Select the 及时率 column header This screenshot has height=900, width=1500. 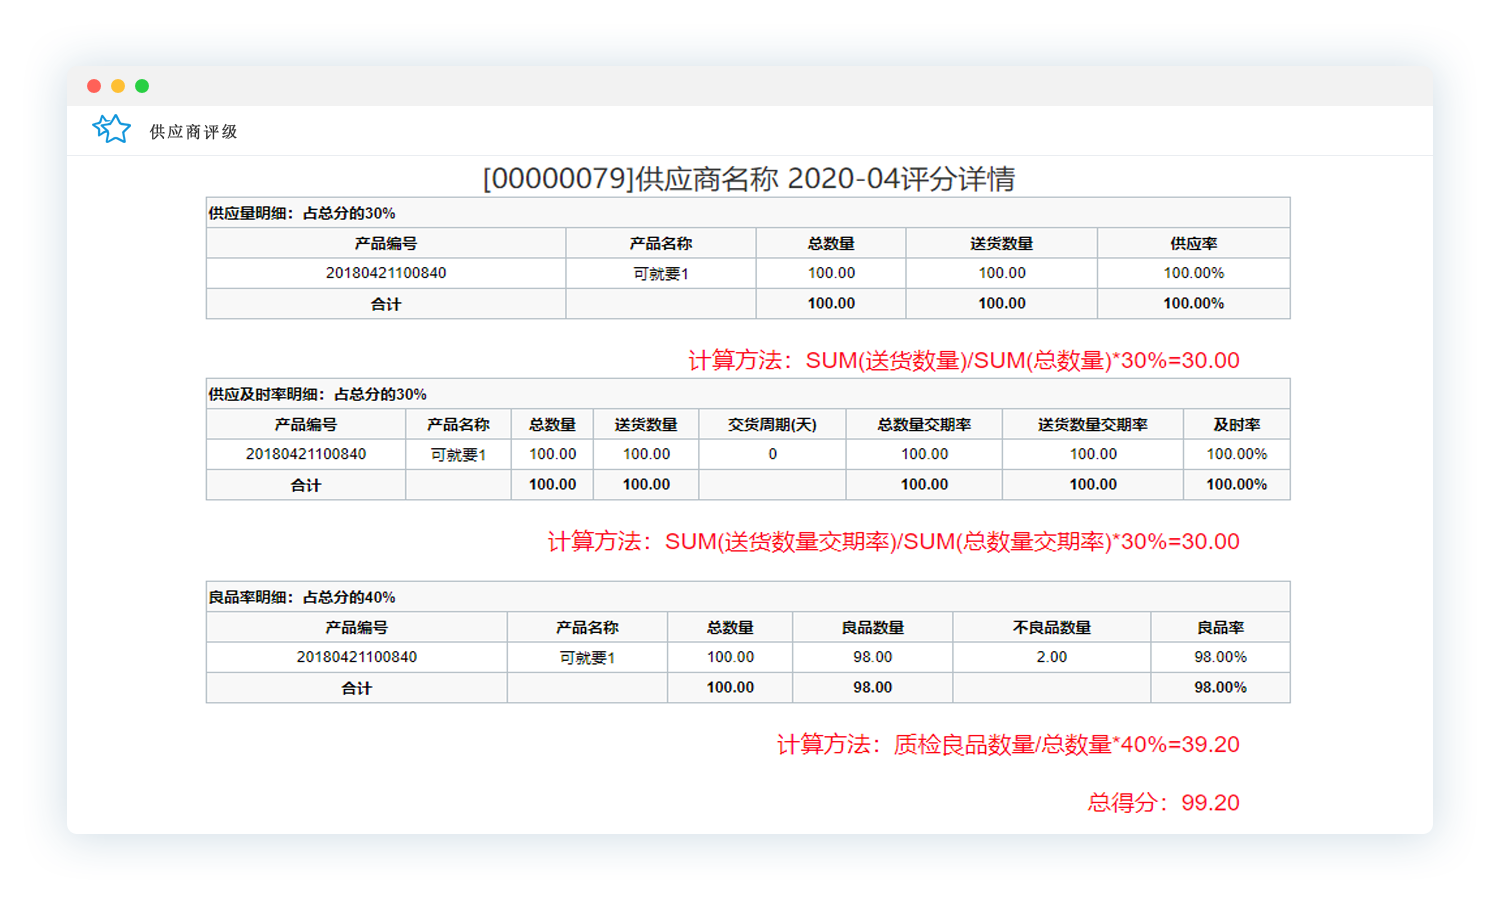tap(1236, 424)
